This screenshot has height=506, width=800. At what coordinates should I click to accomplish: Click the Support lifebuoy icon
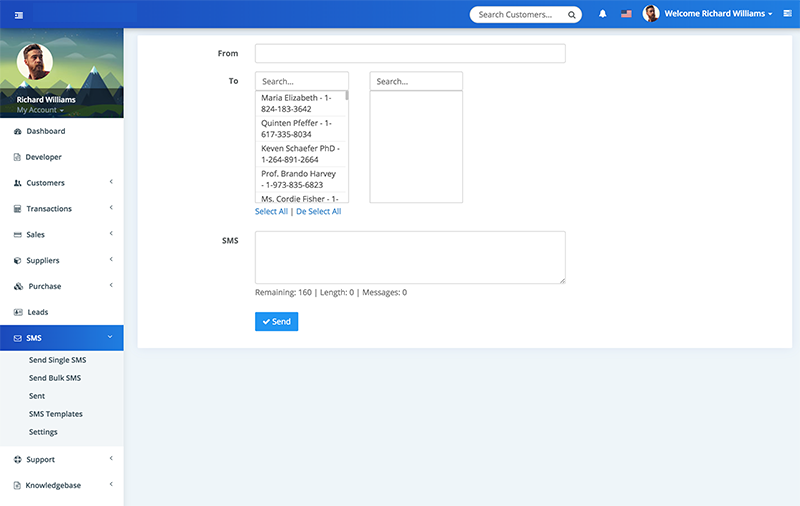(x=17, y=460)
